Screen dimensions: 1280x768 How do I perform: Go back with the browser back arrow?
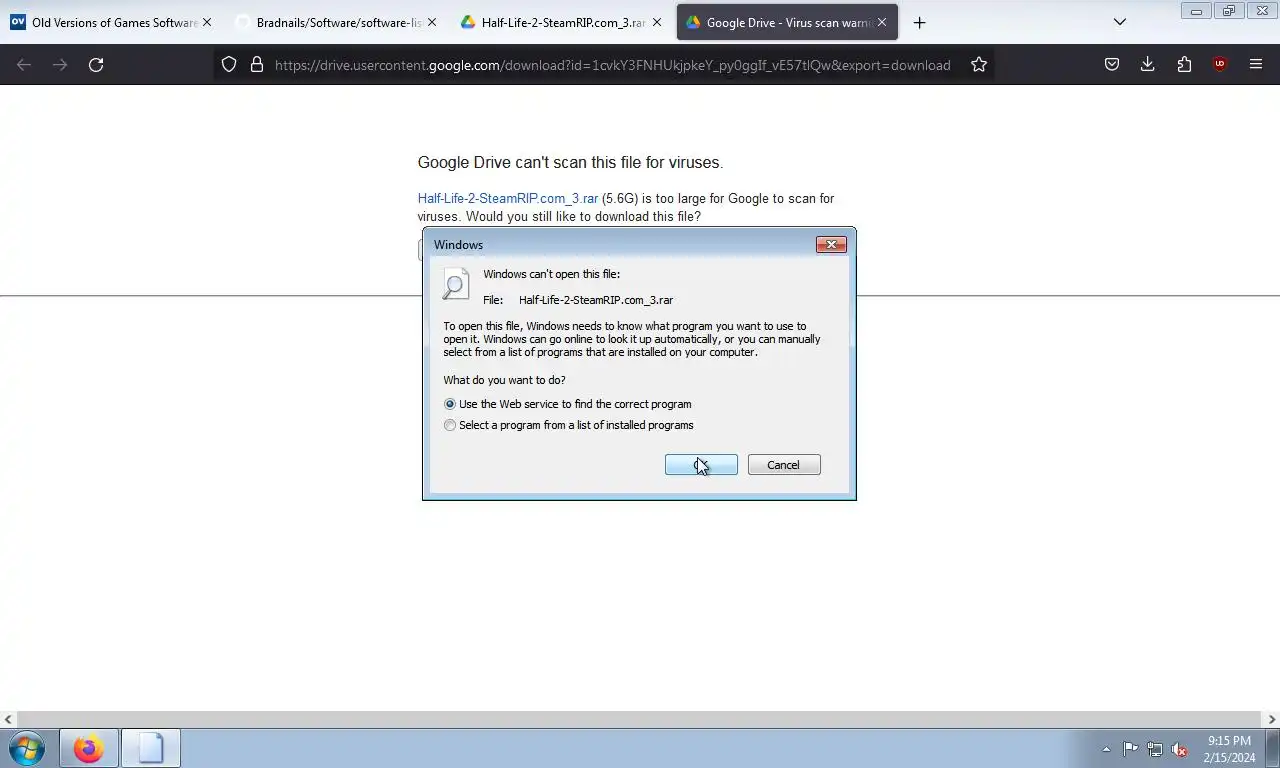(24, 64)
